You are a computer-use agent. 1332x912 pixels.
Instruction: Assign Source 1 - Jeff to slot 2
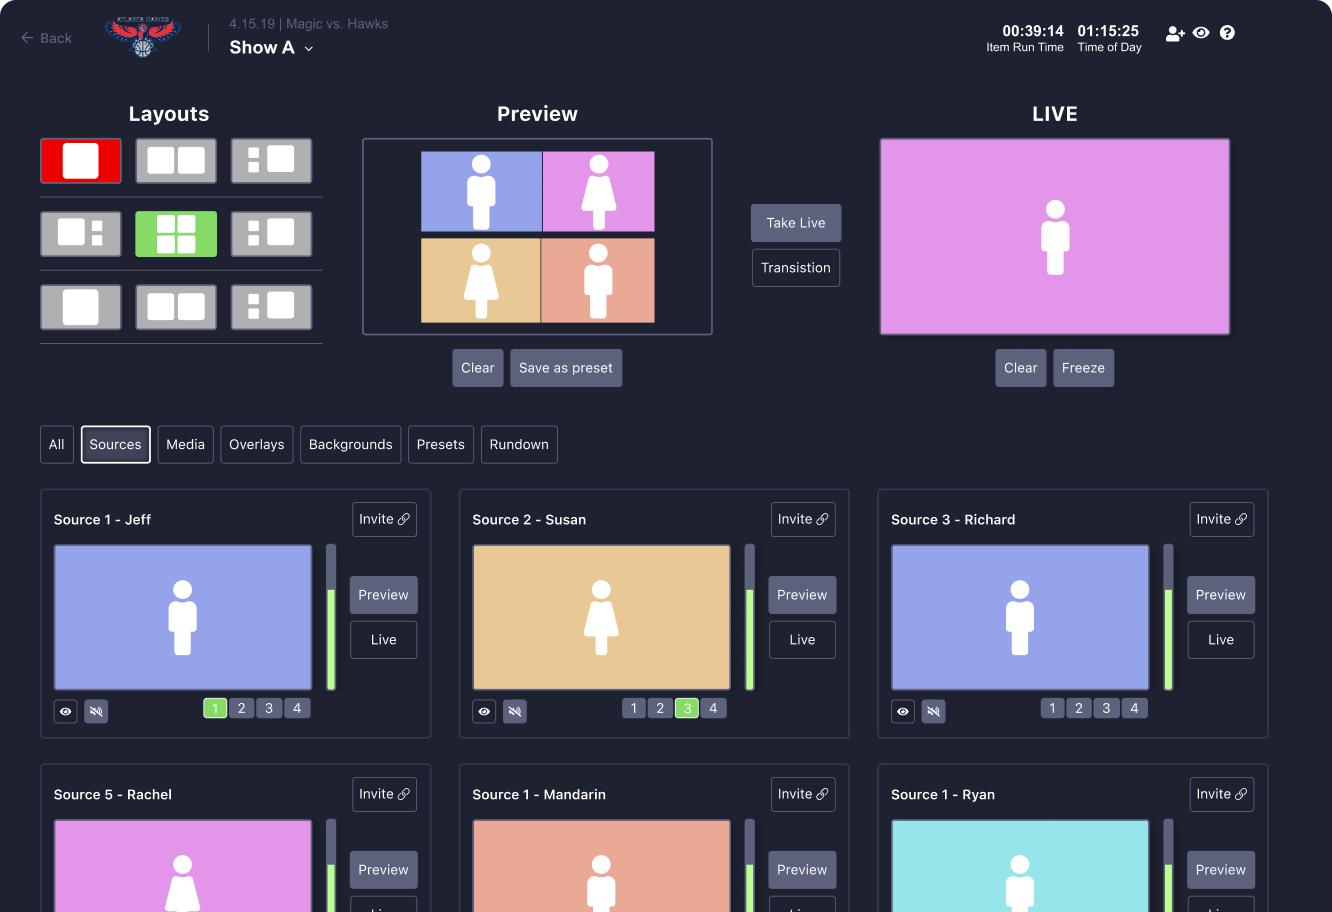tap(242, 708)
